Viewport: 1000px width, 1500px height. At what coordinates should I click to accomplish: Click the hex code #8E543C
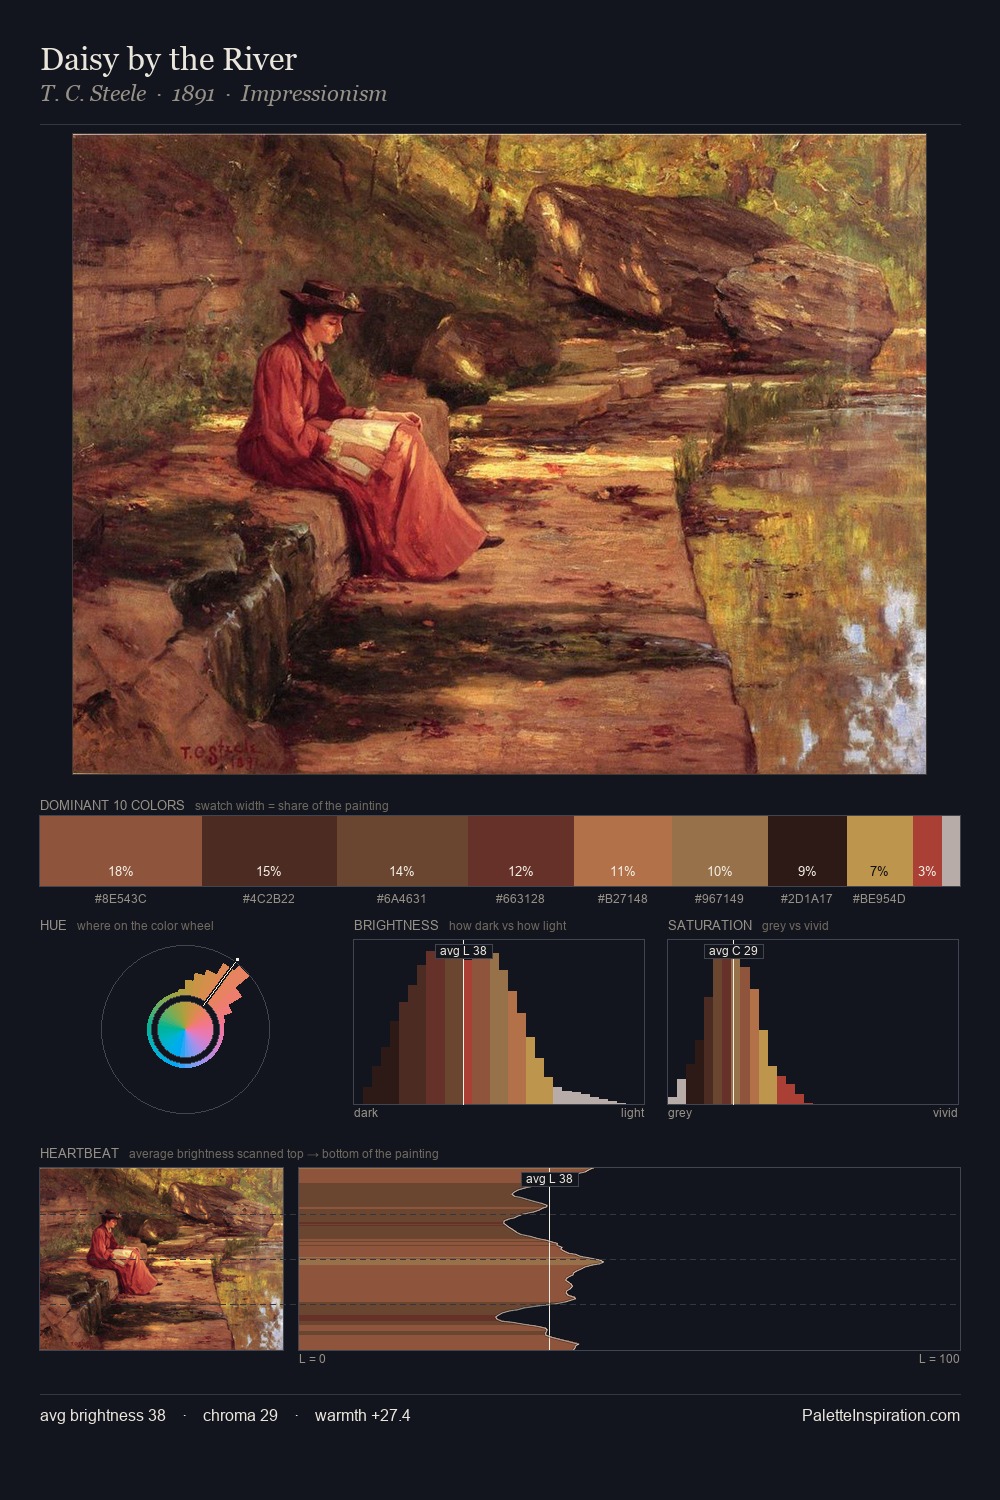[x=121, y=899]
